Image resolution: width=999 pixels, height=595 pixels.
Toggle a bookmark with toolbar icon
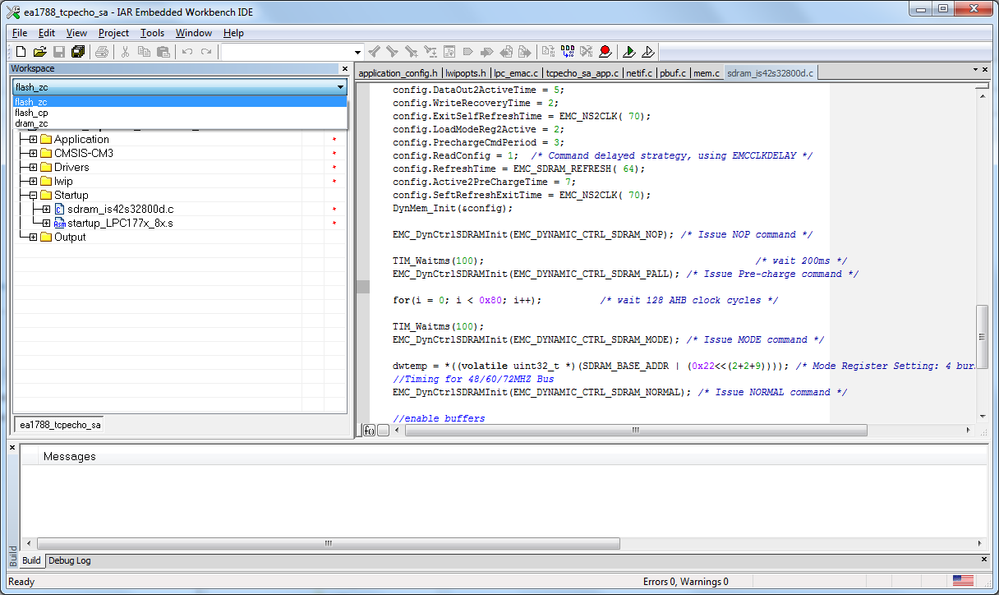[x=468, y=52]
